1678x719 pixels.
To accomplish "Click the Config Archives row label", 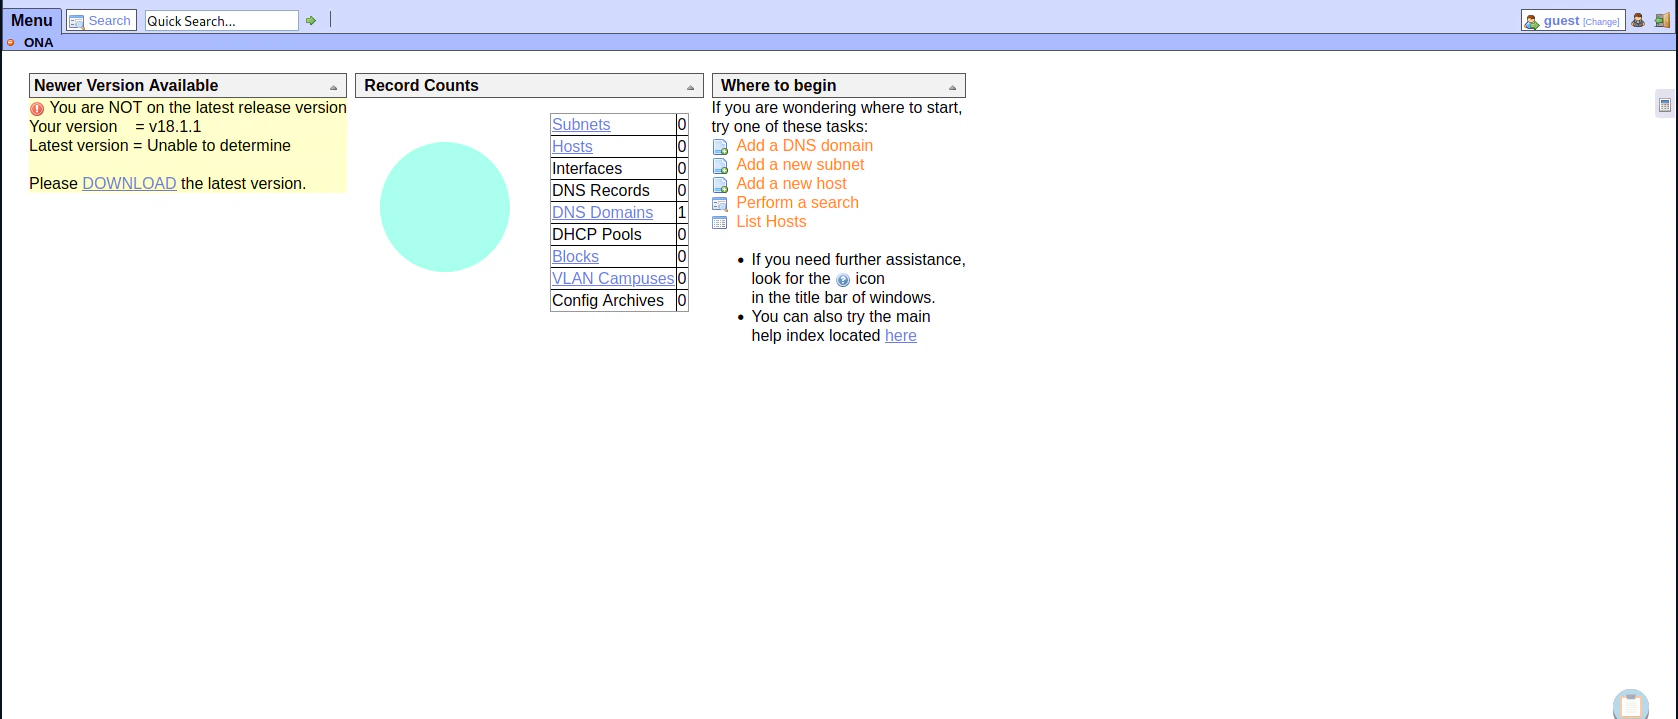I will pyautogui.click(x=608, y=300).
